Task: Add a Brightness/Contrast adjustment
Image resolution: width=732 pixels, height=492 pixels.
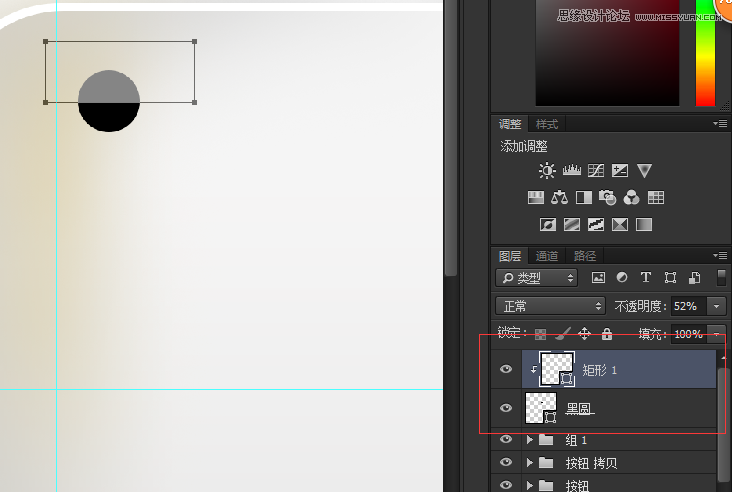Action: coord(547,170)
